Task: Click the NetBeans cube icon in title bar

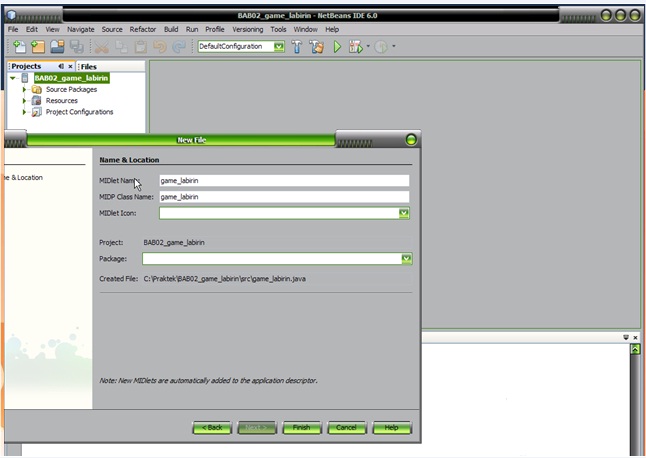Action: 12,15
